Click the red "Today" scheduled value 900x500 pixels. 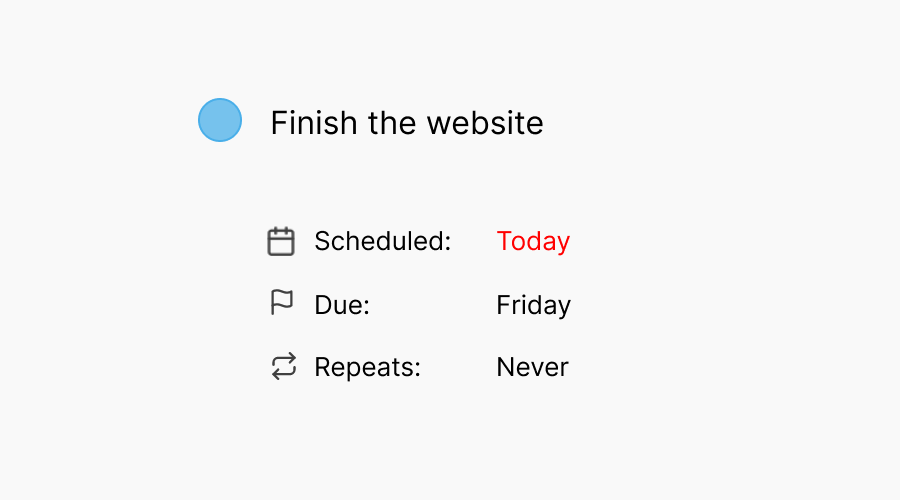(x=533, y=241)
